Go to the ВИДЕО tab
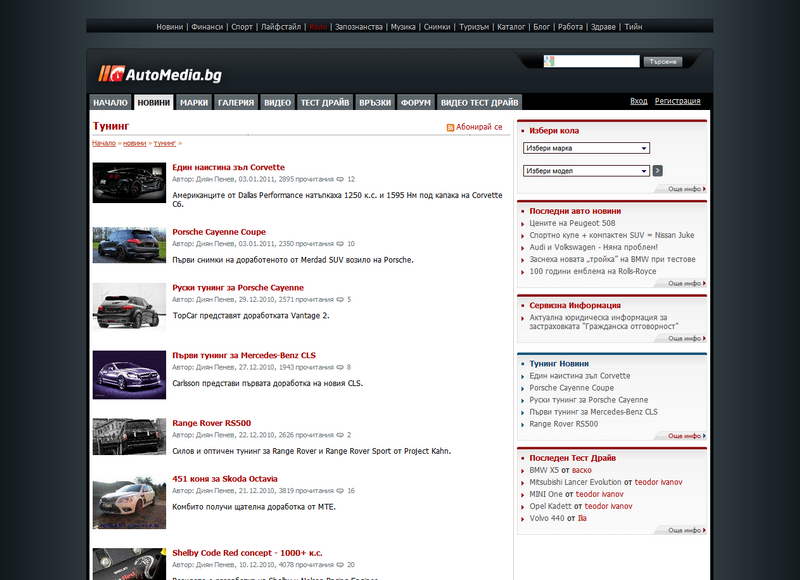Screen dimensions: 800x580 278,103
